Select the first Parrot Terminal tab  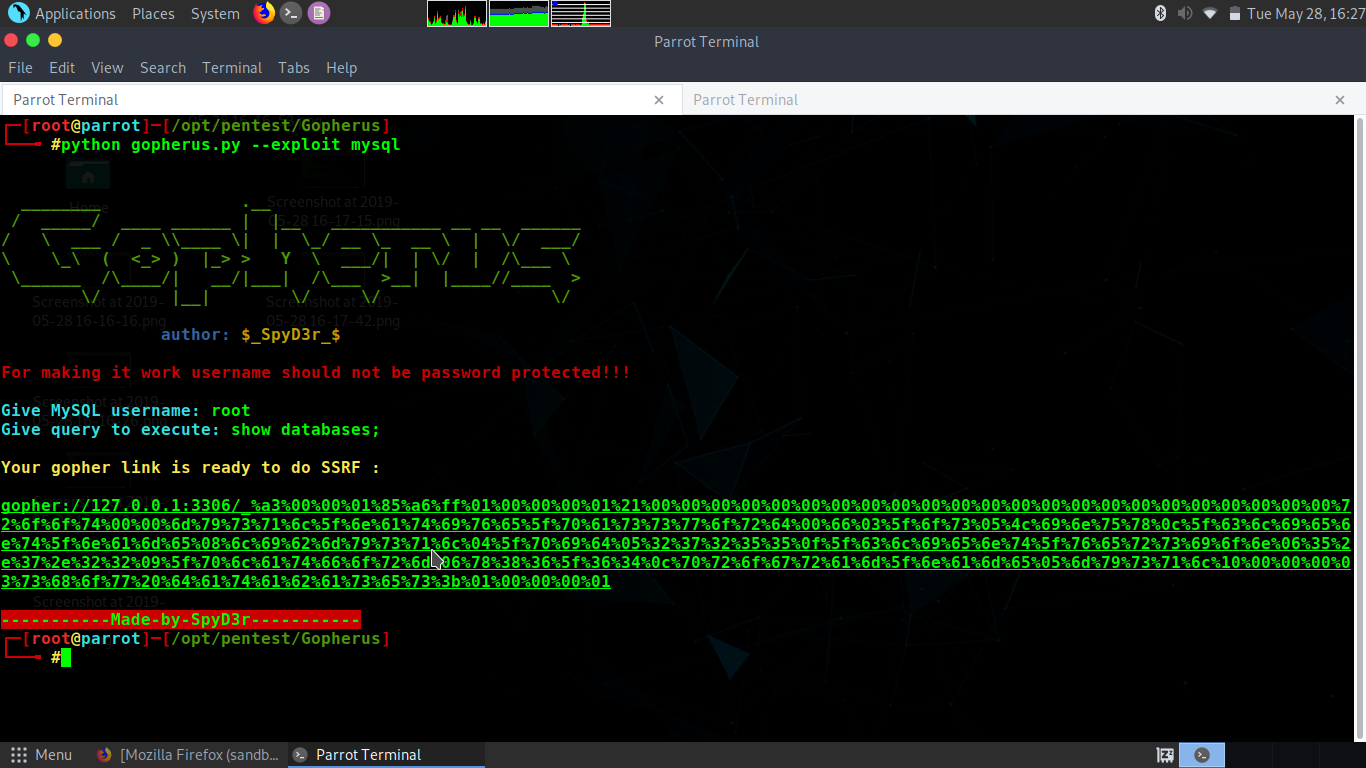click(341, 100)
